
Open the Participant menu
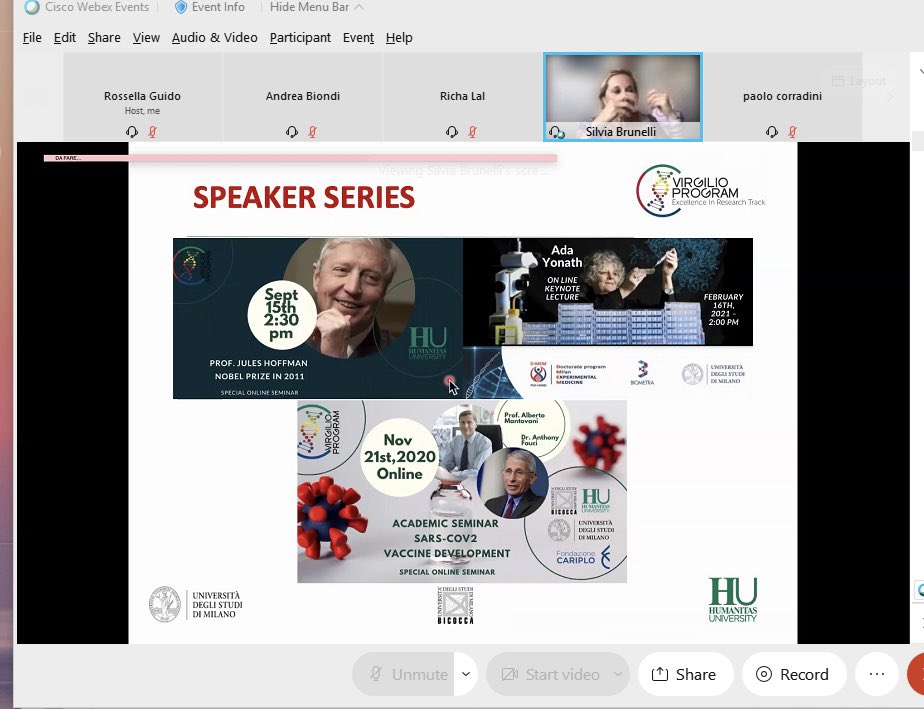300,38
